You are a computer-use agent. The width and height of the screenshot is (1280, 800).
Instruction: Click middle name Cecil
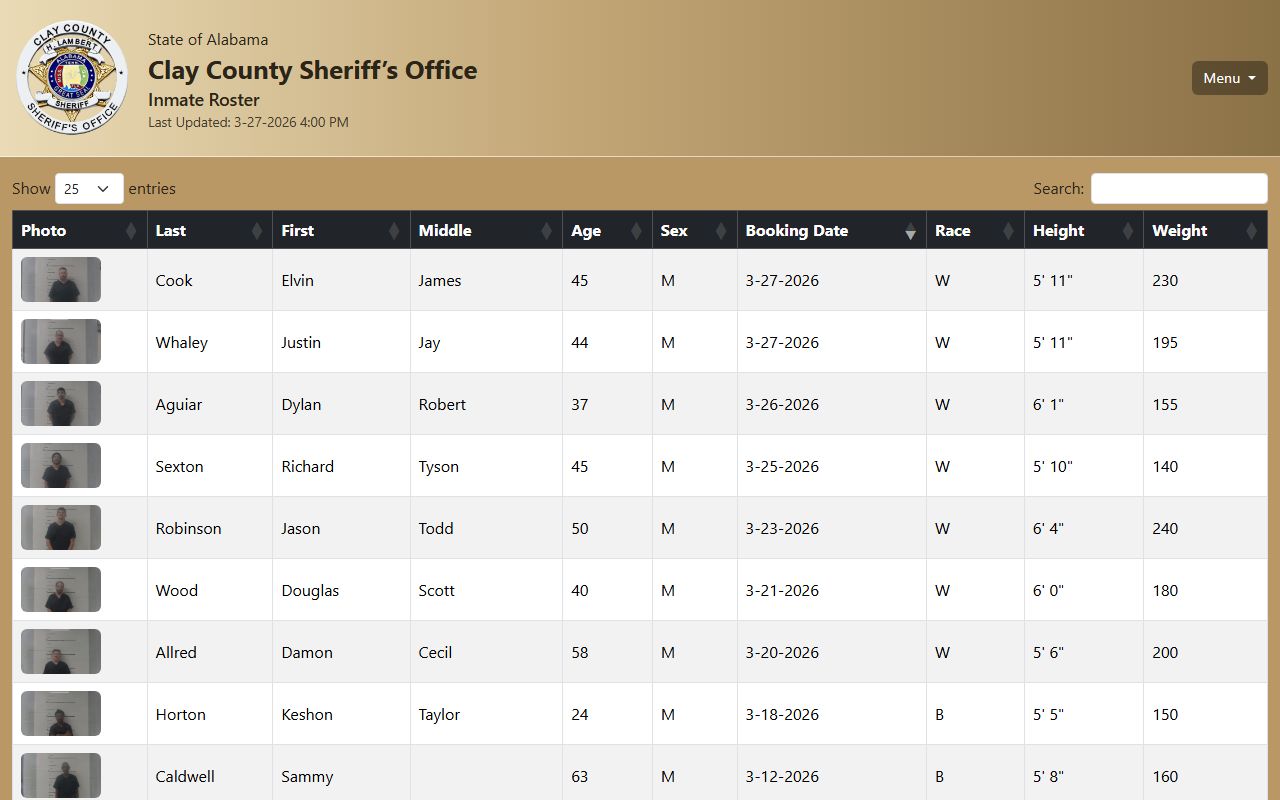click(x=435, y=653)
